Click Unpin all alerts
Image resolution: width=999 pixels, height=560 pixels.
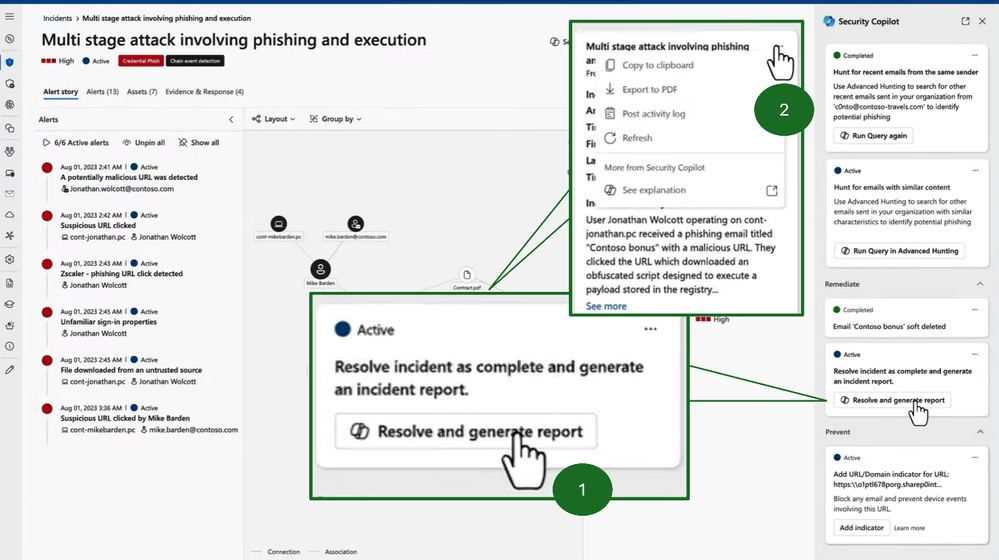(x=143, y=143)
